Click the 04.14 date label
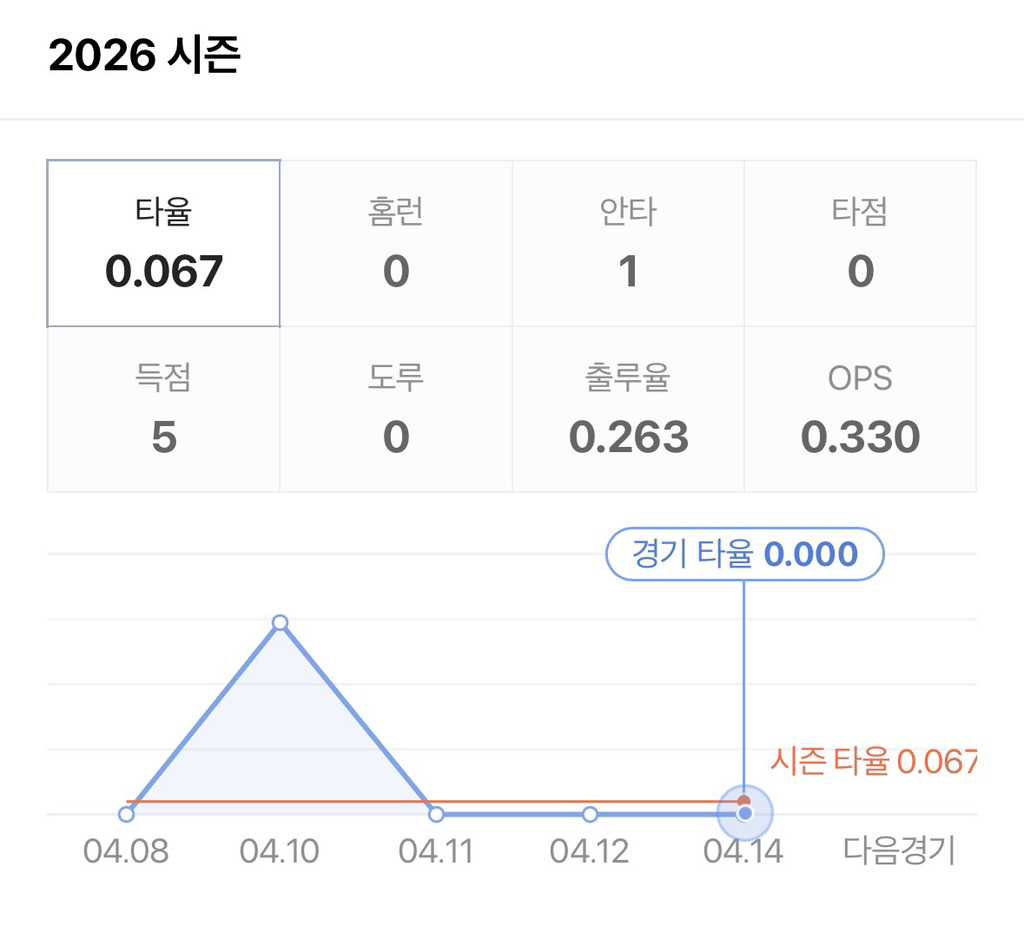Image resolution: width=1024 pixels, height=932 pixels. (x=743, y=852)
